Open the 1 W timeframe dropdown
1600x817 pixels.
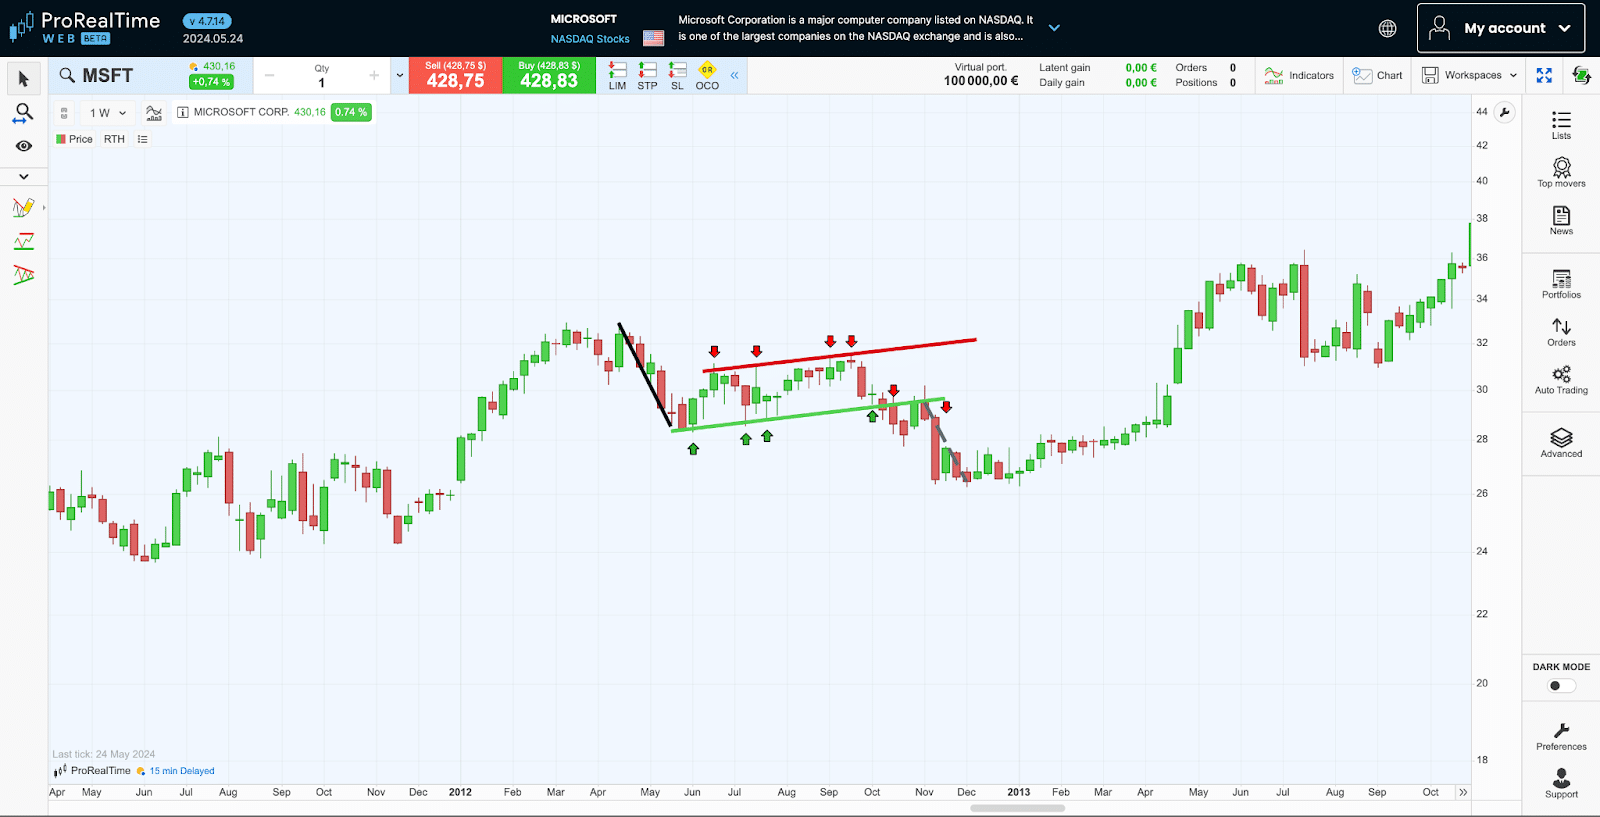108,113
